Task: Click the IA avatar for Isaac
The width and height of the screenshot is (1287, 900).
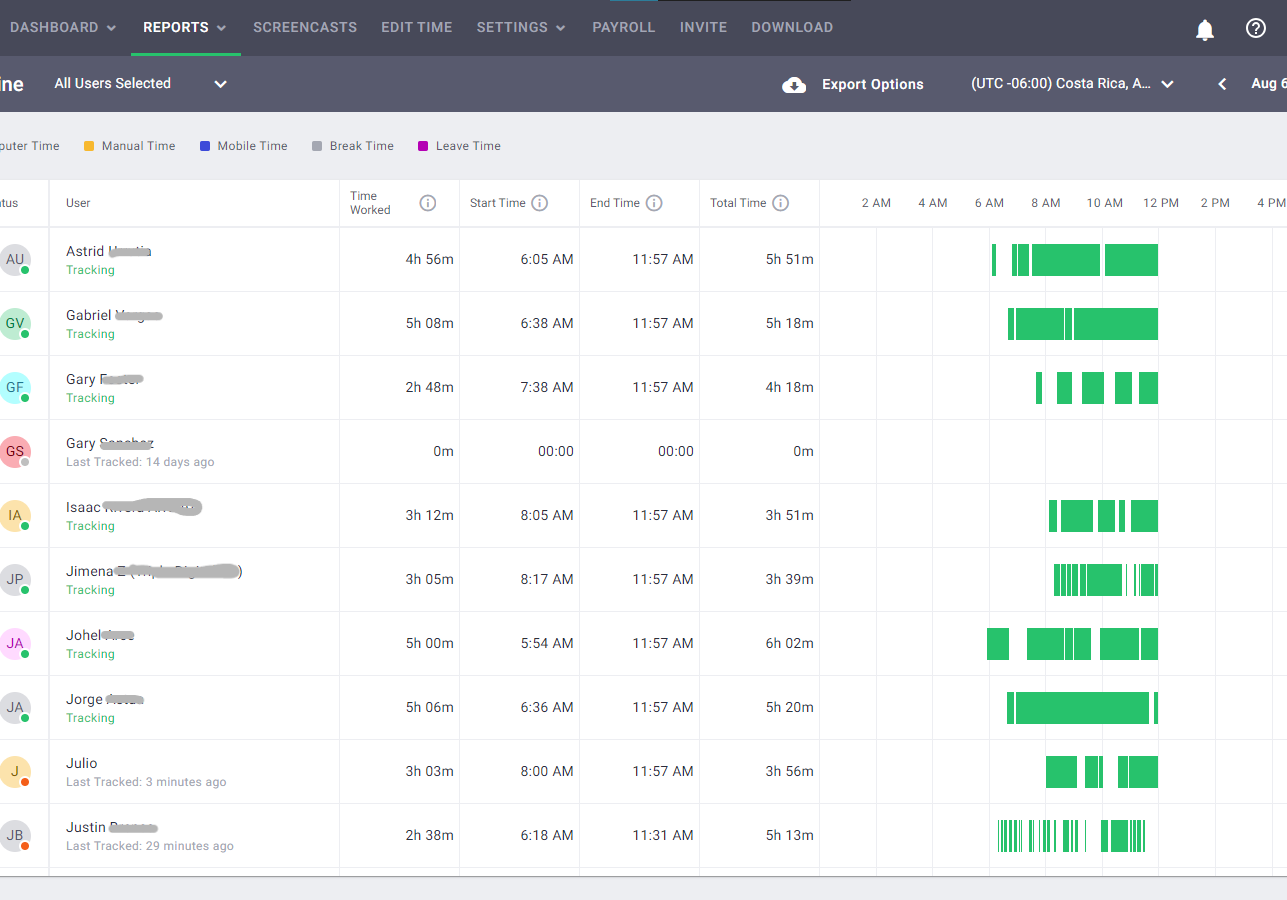Action: point(15,516)
